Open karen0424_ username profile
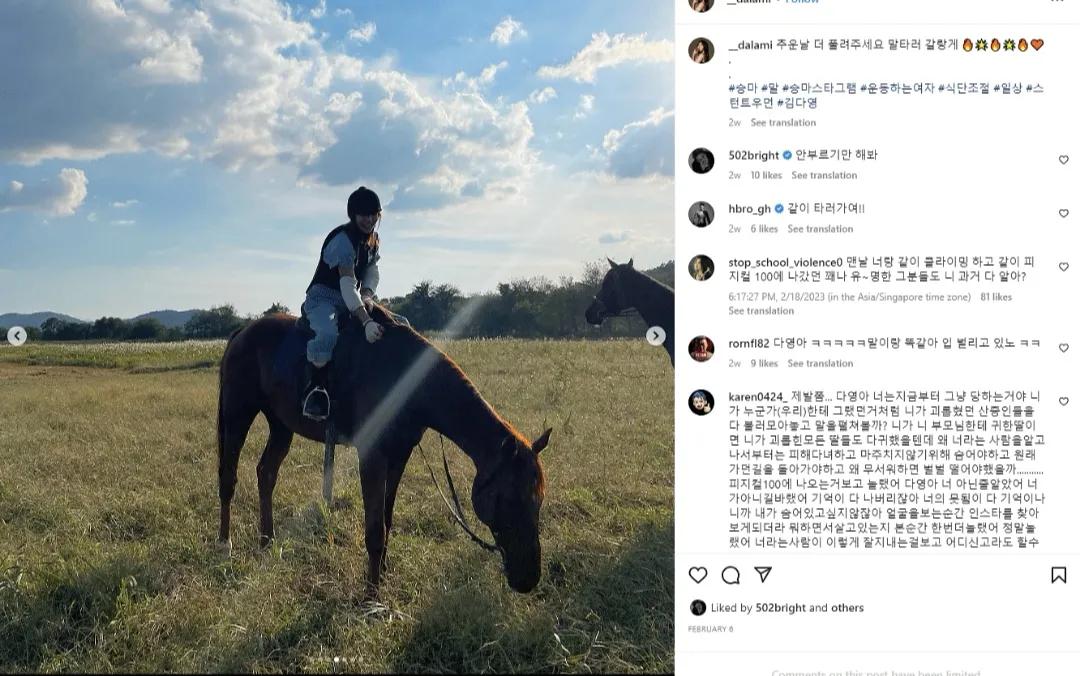 click(758, 397)
